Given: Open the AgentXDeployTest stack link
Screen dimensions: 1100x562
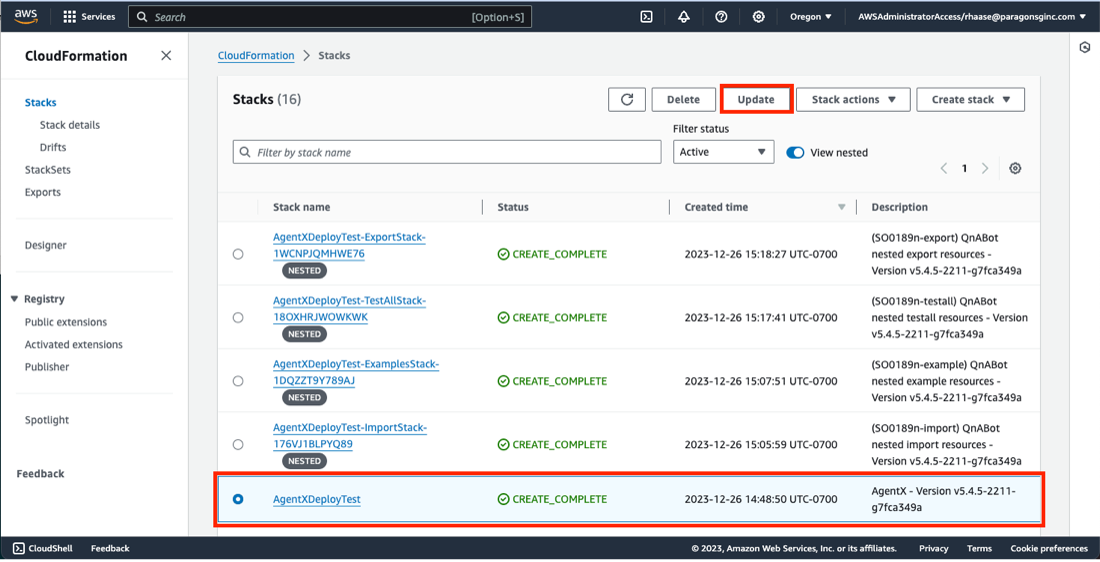Looking at the screenshot, I should (x=316, y=499).
